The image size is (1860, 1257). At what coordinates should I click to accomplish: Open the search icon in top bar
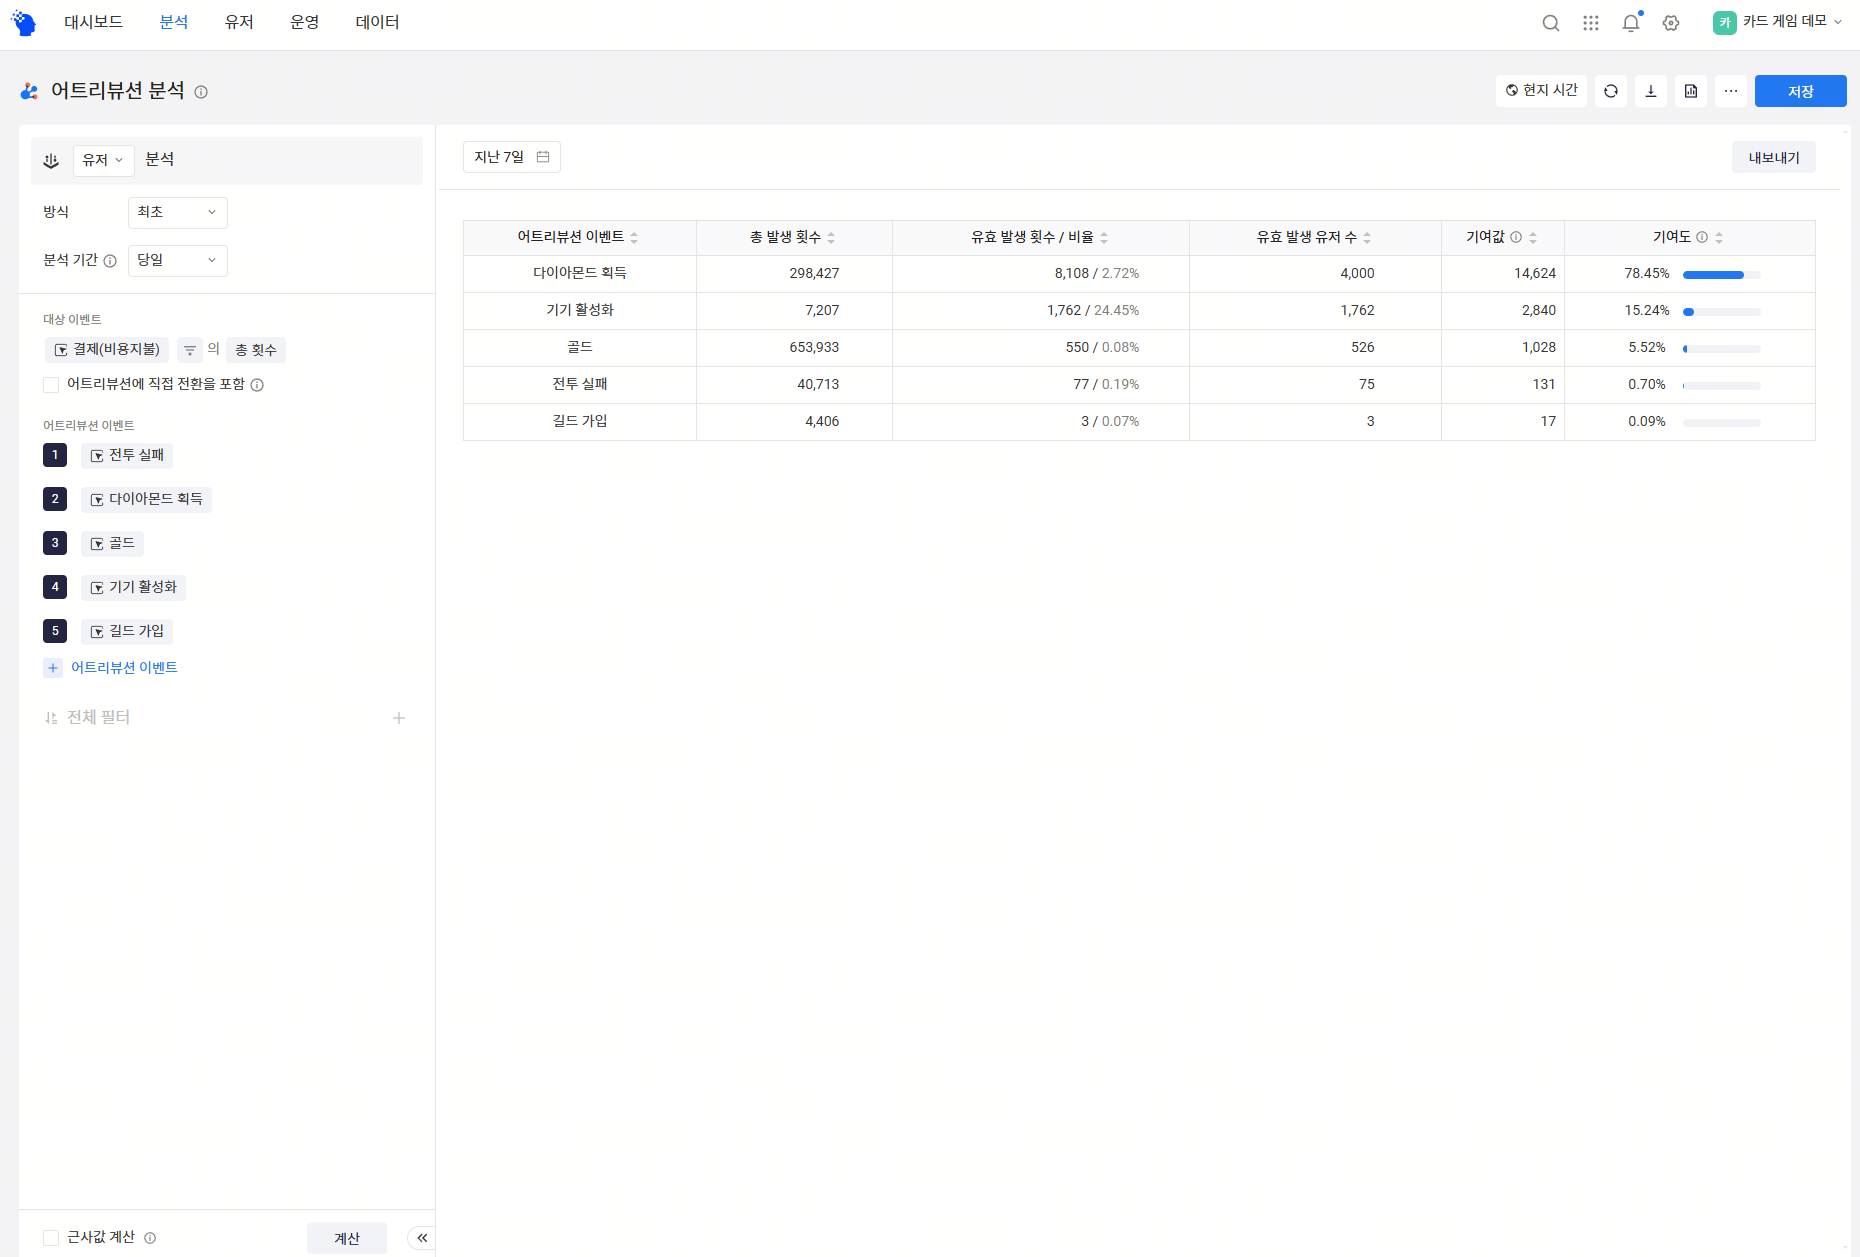coord(1551,23)
